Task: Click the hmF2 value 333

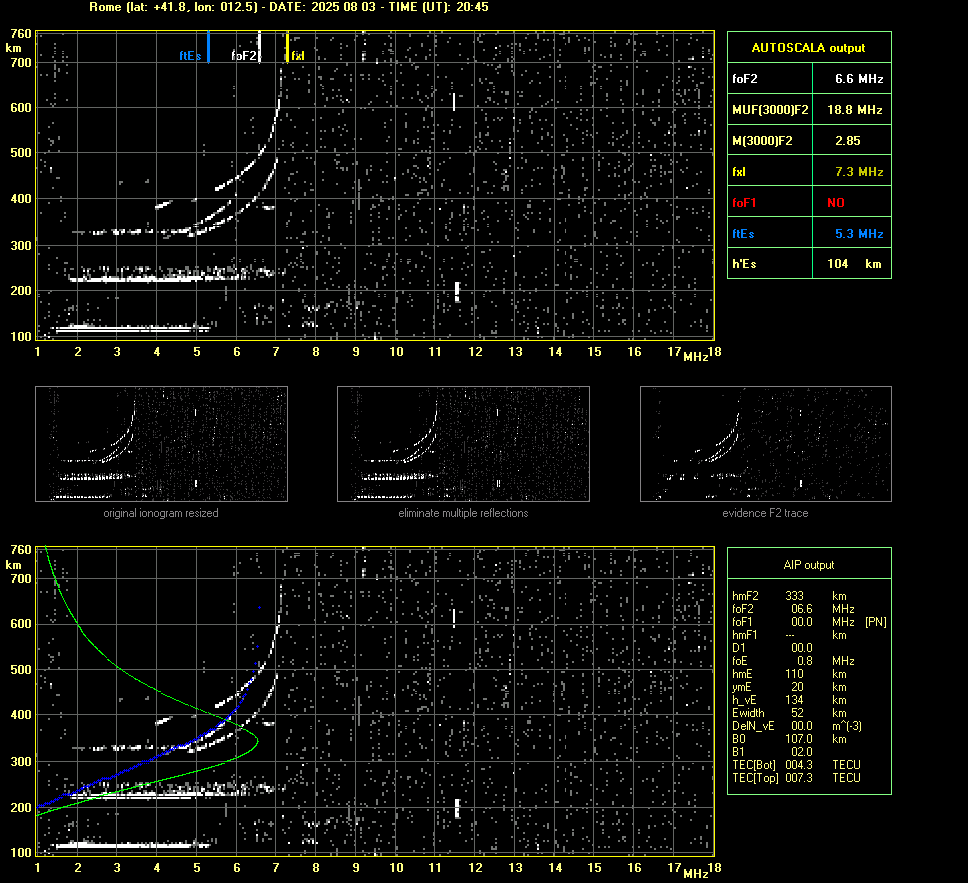Action: [x=795, y=596]
